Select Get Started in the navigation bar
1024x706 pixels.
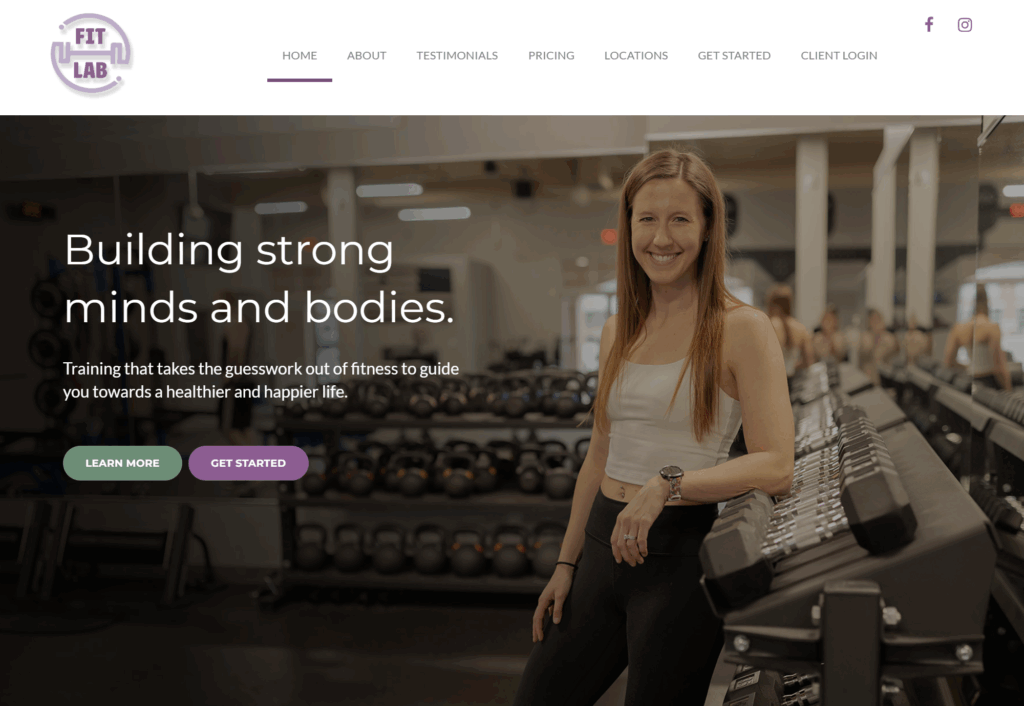tap(734, 56)
